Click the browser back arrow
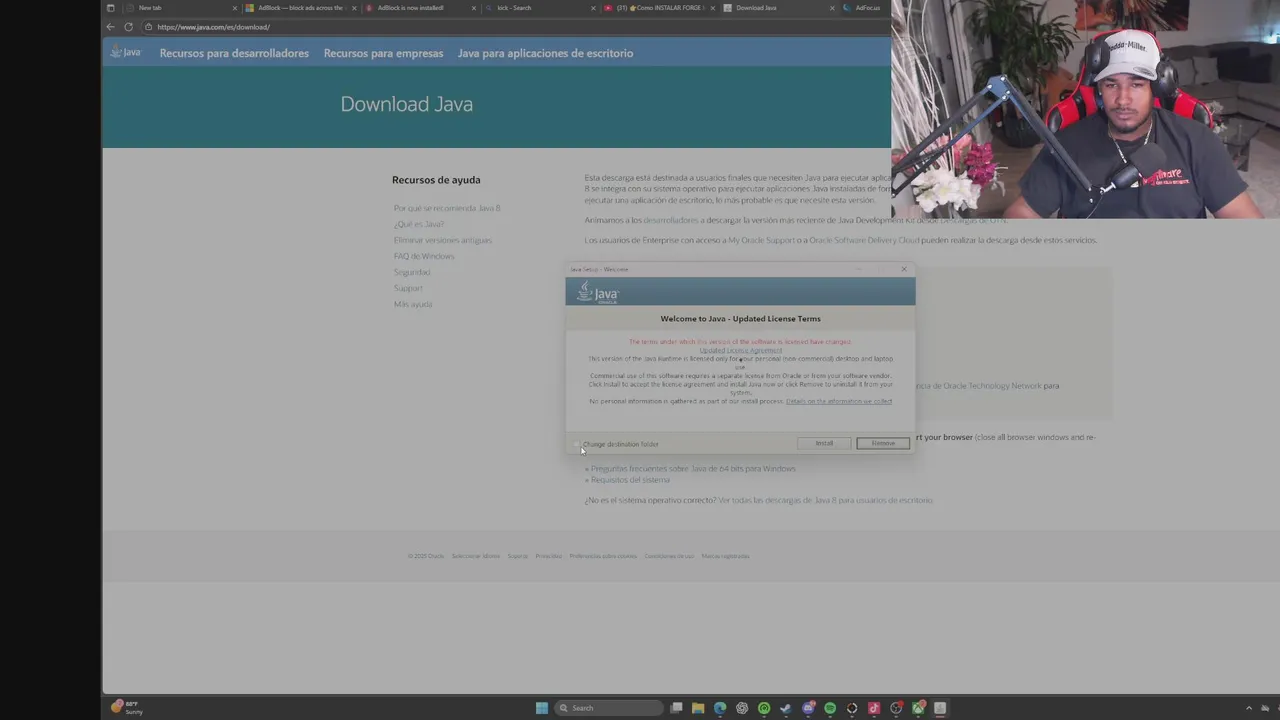This screenshot has height=720, width=1280. 110,27
